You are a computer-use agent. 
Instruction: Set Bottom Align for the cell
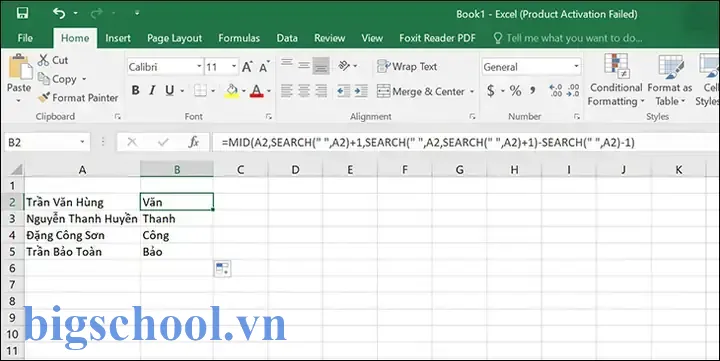coord(321,65)
